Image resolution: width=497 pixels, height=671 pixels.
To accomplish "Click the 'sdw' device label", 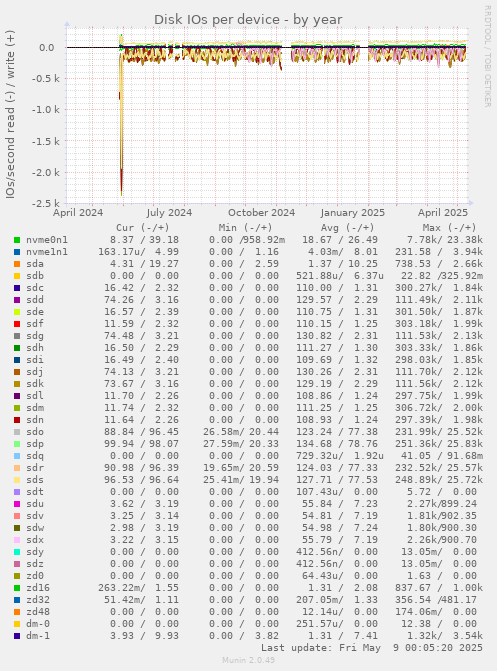I will click(35, 528).
